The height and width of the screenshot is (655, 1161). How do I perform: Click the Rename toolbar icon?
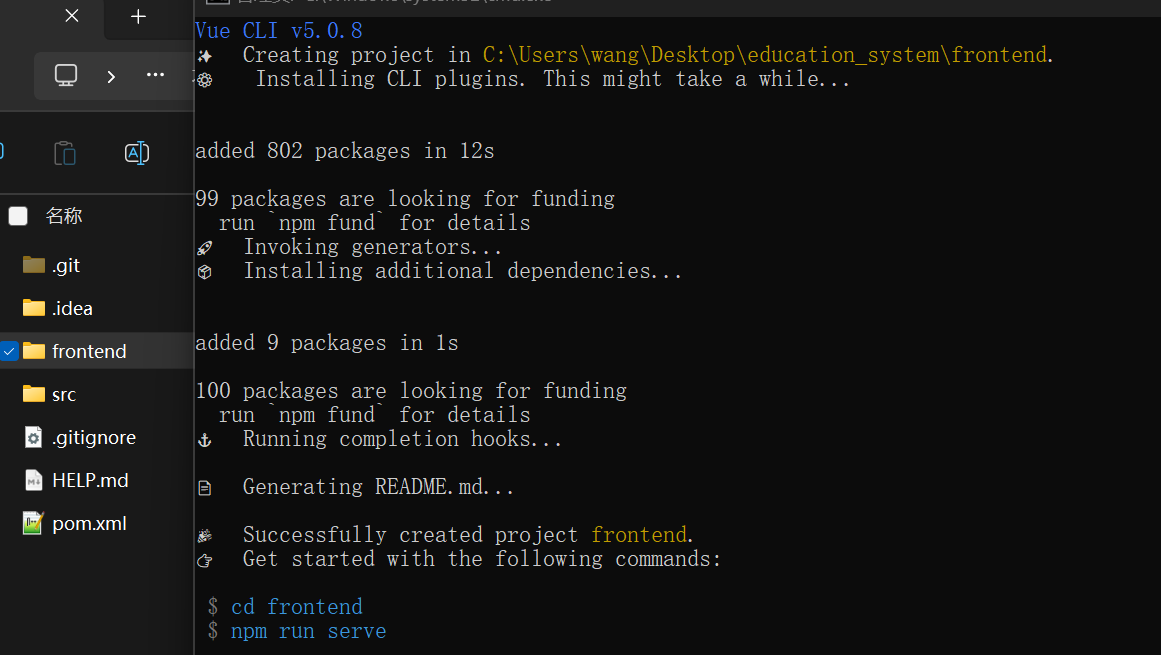[137, 153]
